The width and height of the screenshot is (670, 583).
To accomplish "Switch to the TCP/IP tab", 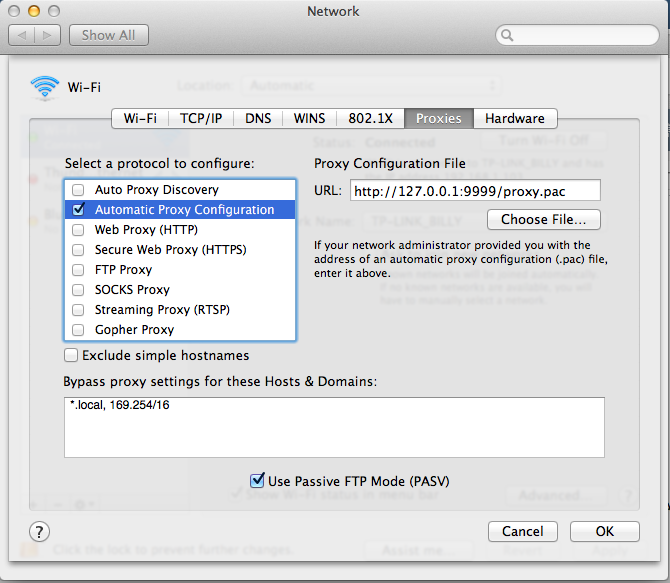I will [x=201, y=118].
